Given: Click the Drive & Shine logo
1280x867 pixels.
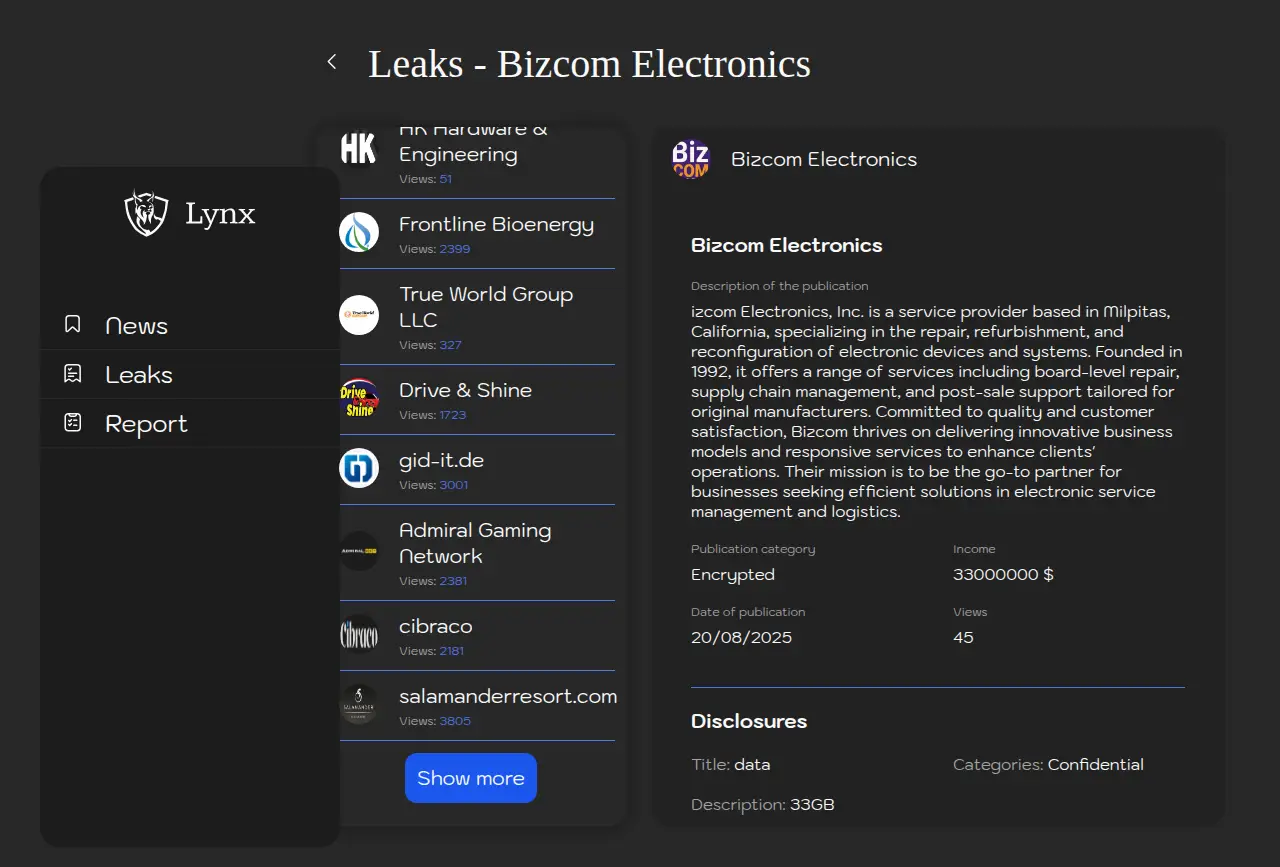Looking at the screenshot, I should tap(359, 398).
